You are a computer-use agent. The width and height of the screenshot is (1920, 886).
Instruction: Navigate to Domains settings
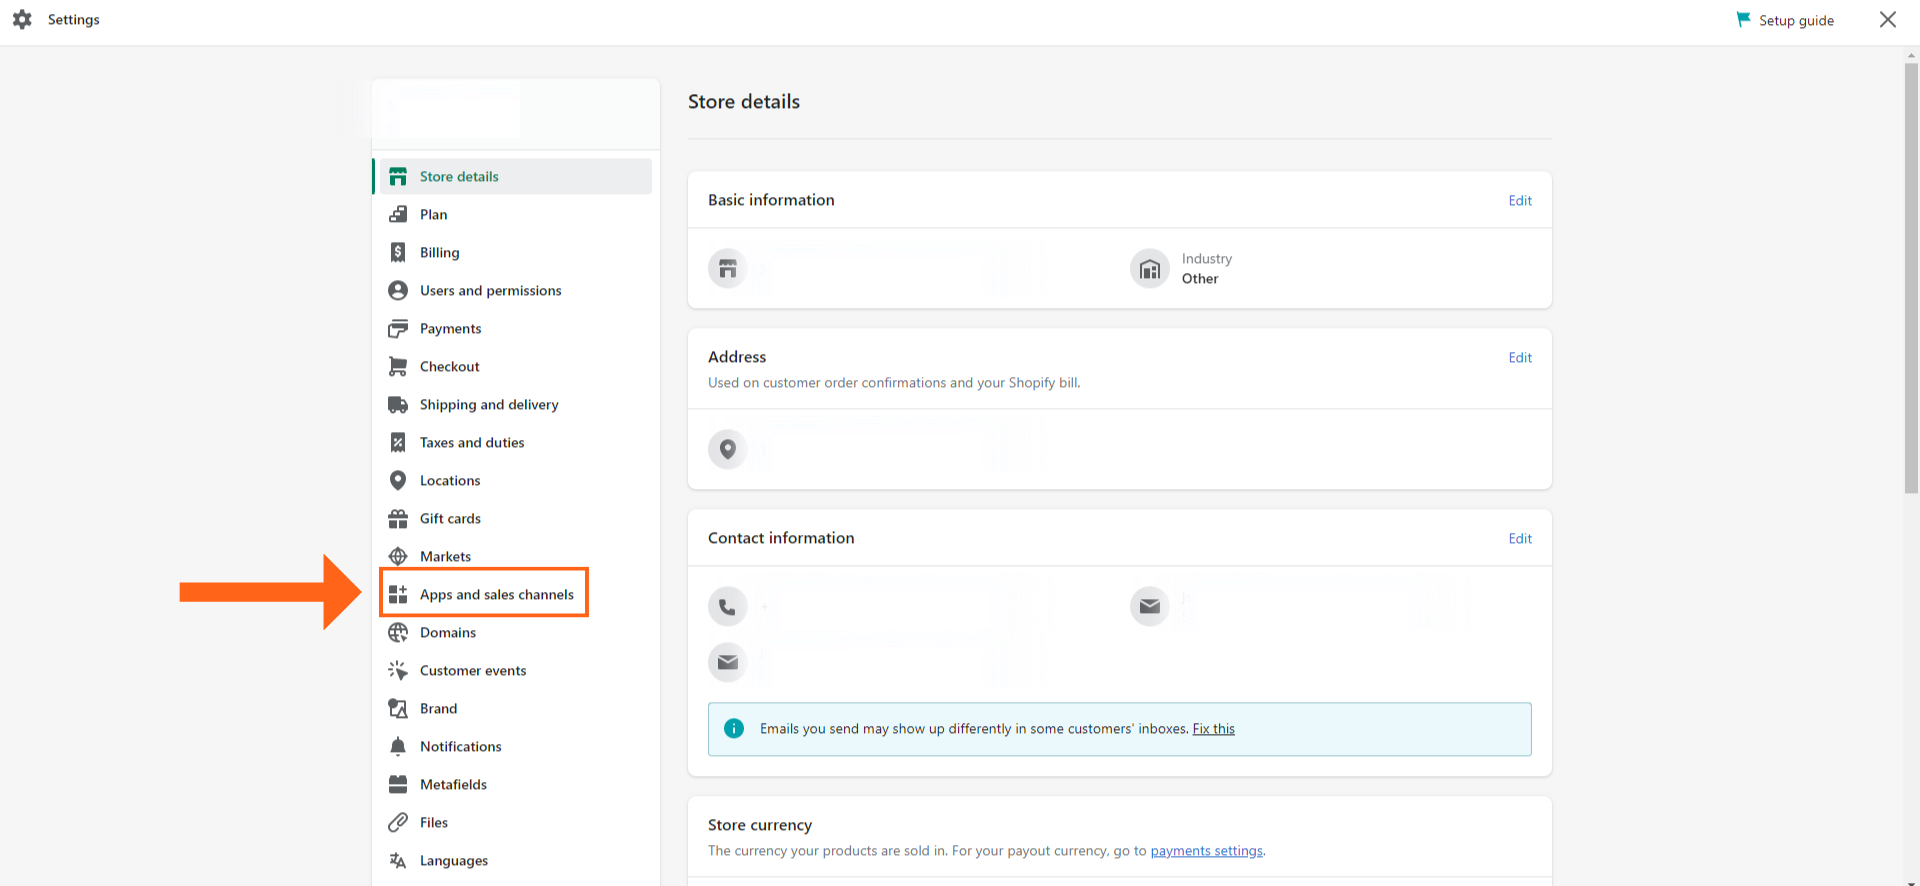click(447, 632)
